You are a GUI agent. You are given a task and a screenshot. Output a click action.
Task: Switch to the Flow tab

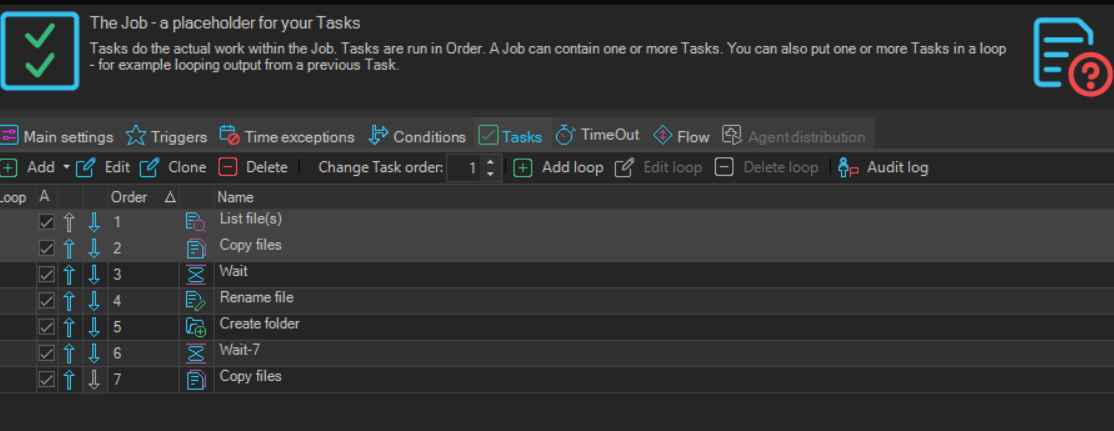tap(681, 136)
